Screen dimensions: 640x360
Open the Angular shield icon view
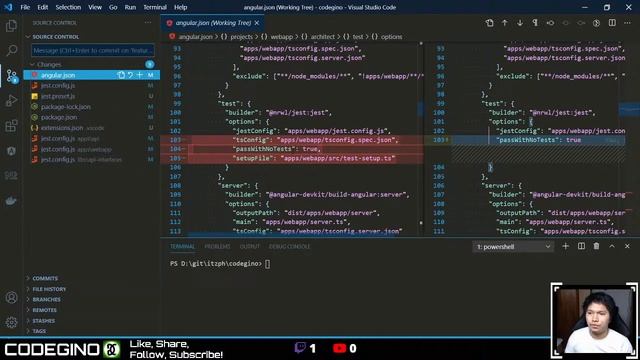pos(11,151)
